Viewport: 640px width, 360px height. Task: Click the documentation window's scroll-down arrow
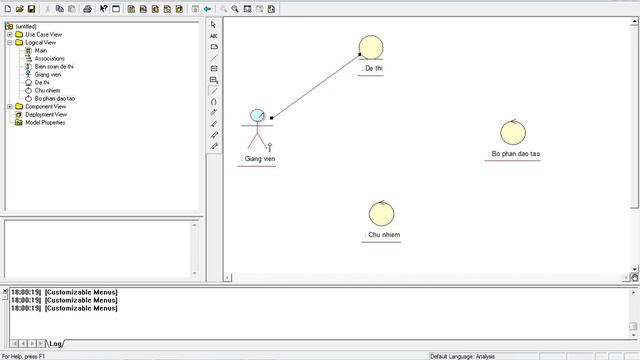(x=194, y=273)
